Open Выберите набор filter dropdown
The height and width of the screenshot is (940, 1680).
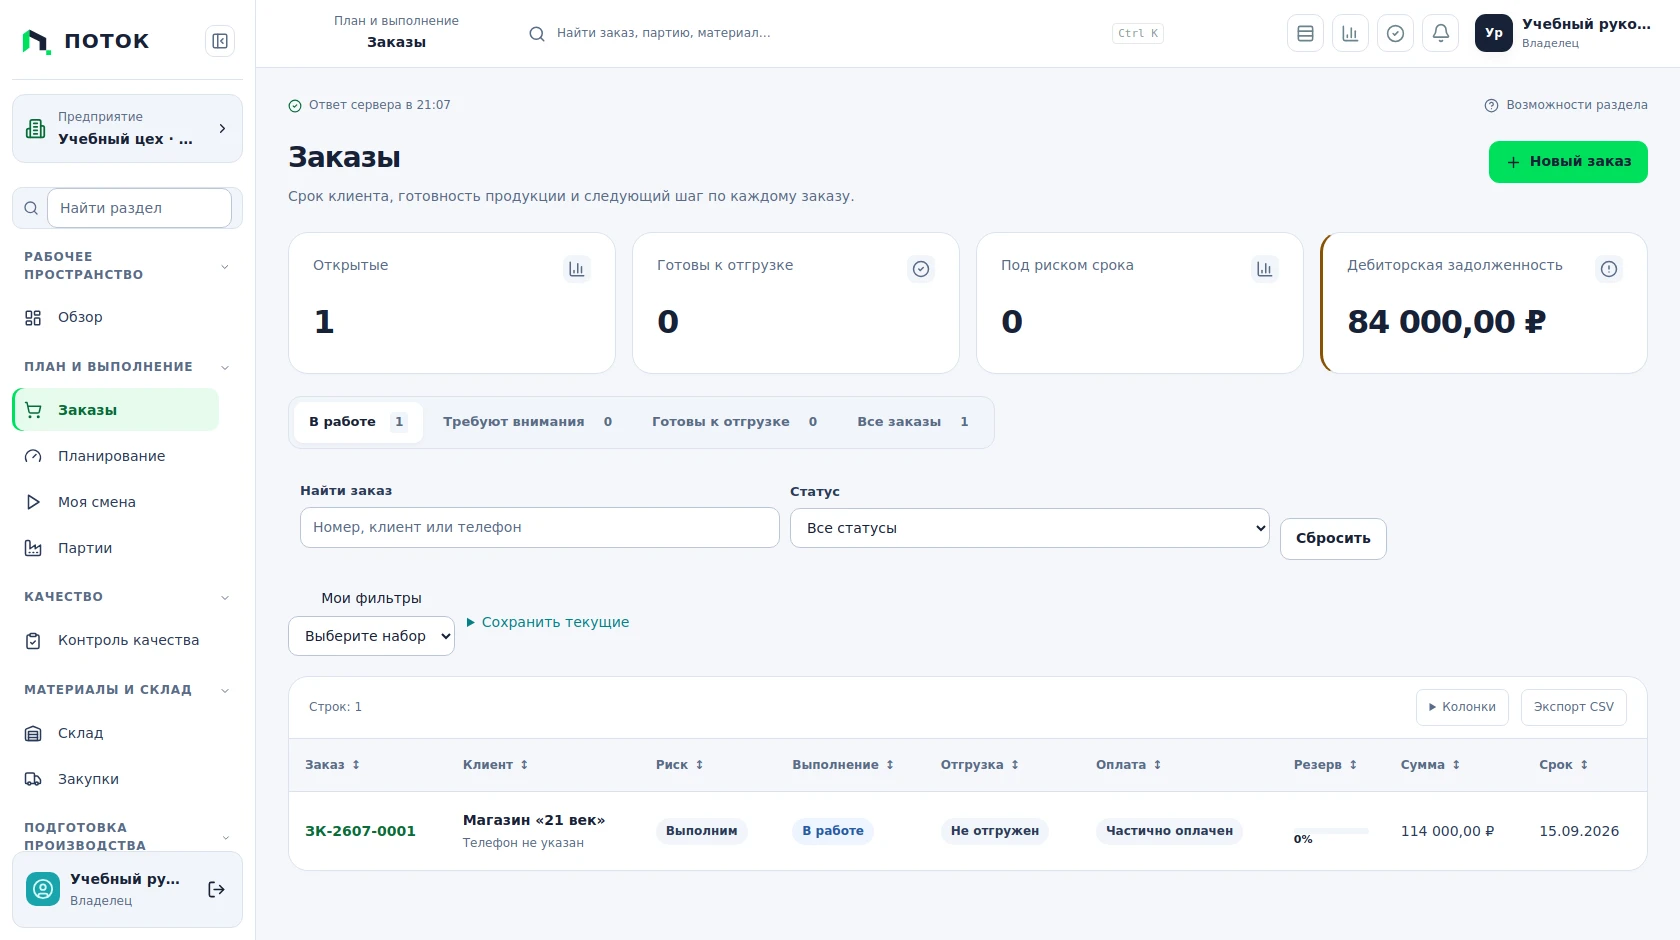[x=371, y=636]
